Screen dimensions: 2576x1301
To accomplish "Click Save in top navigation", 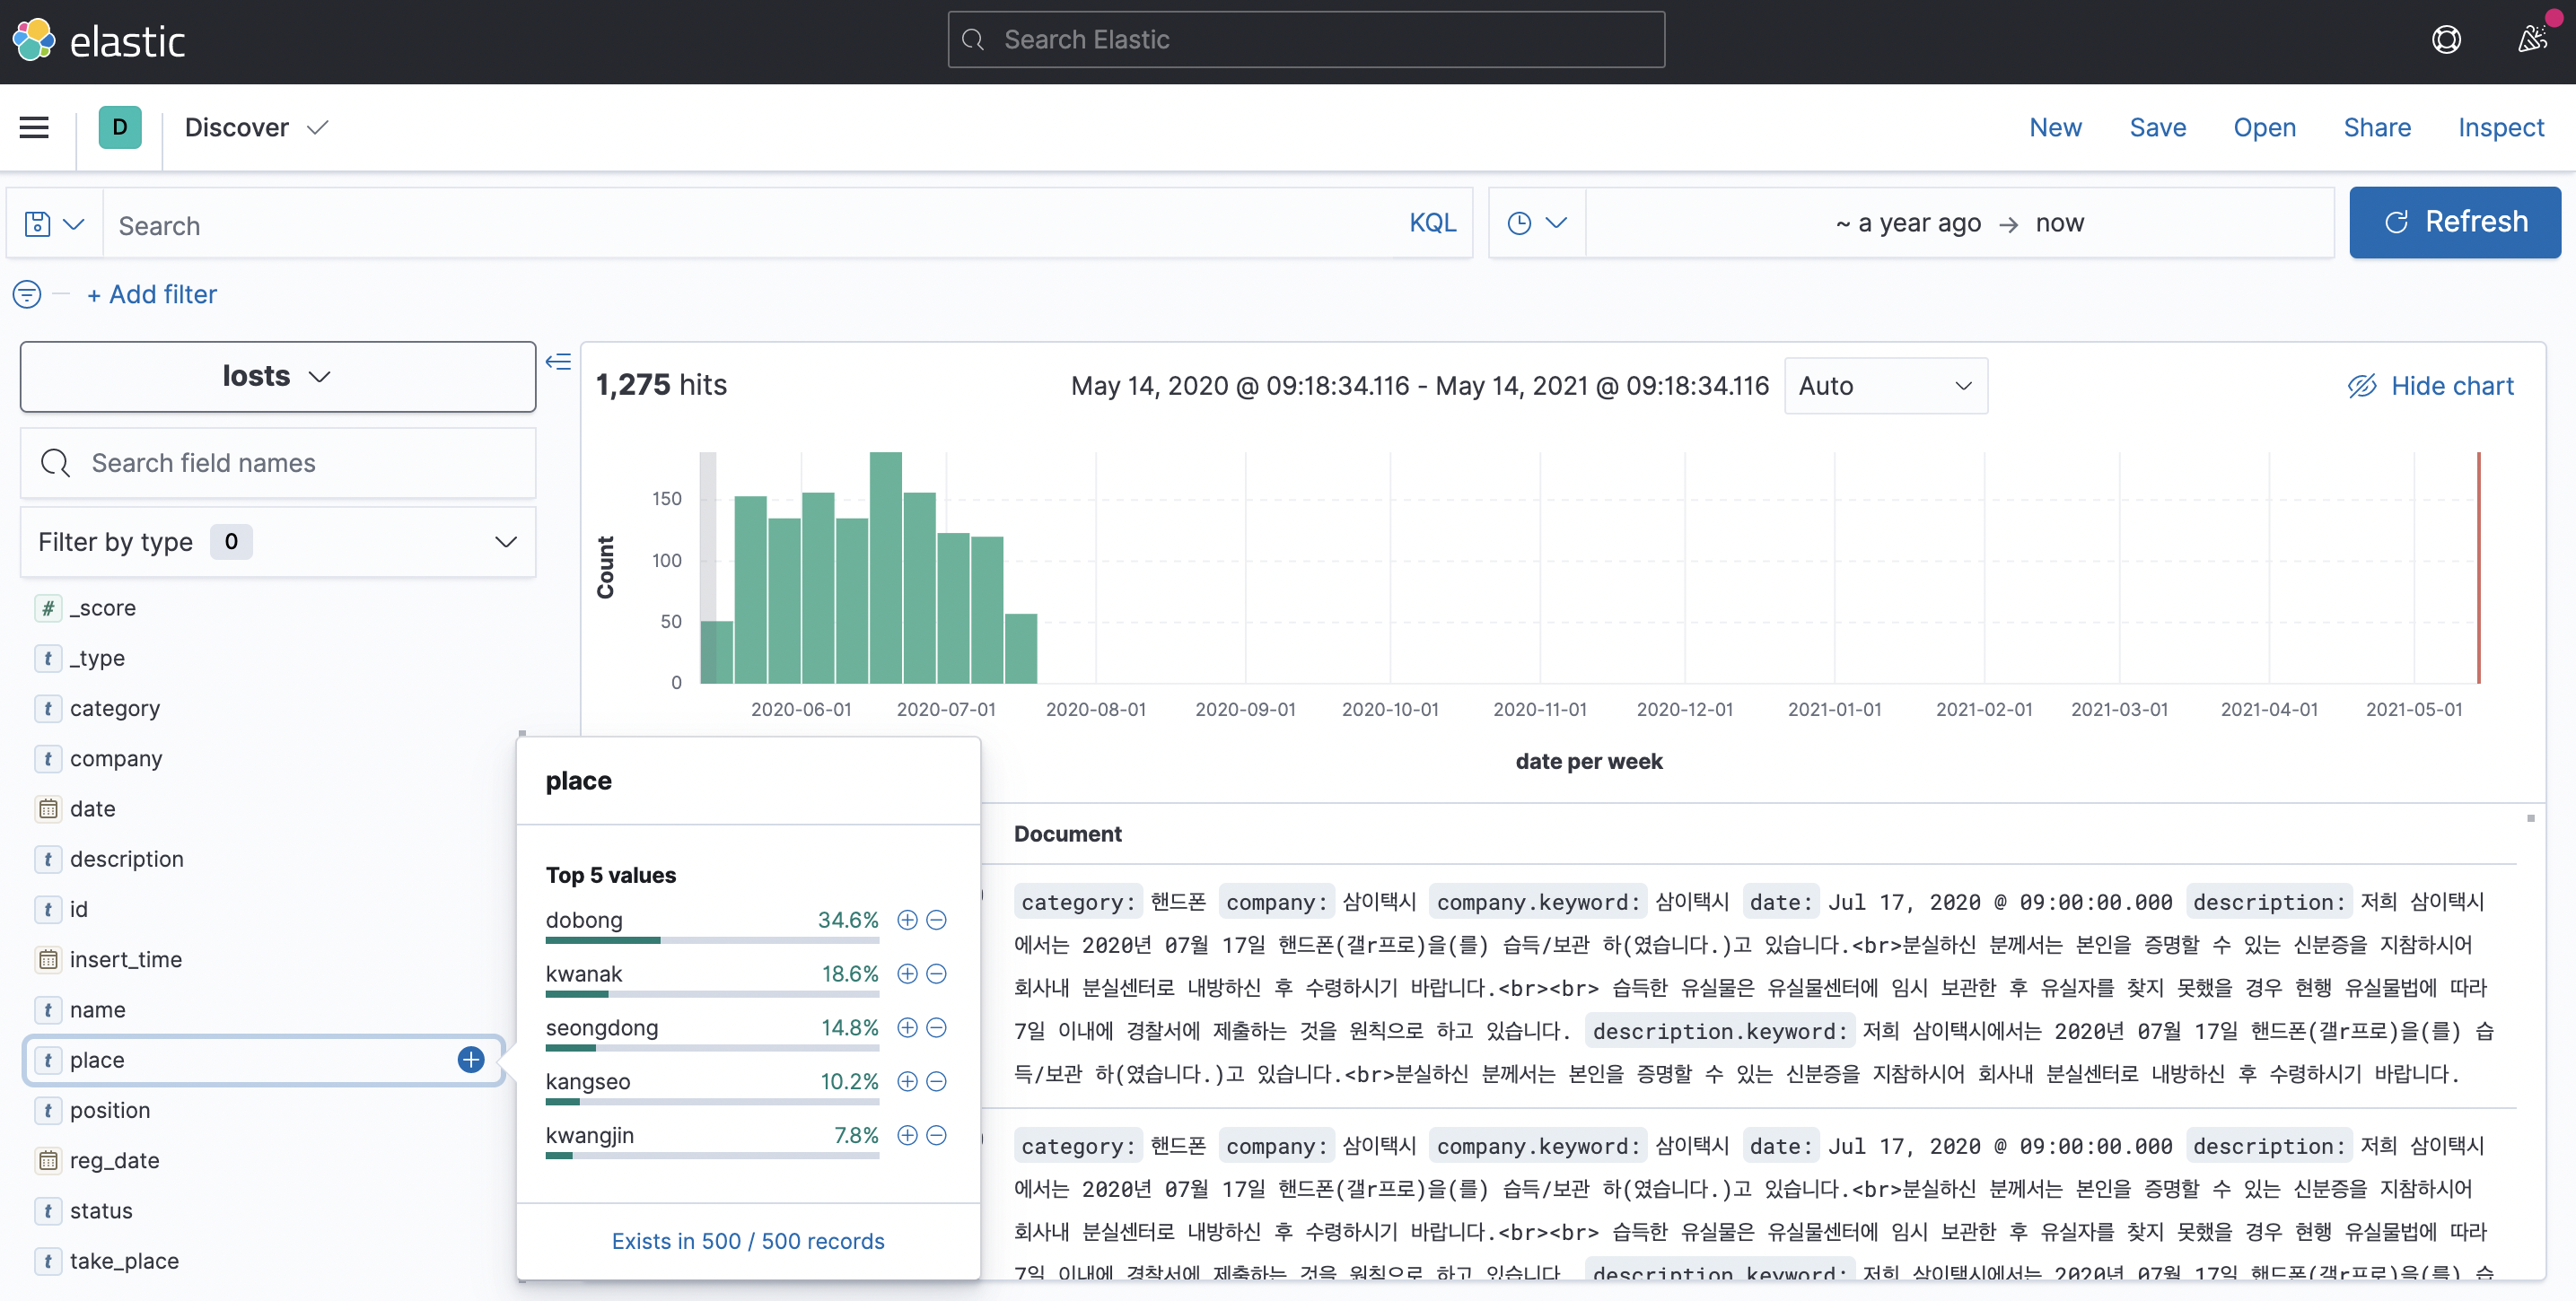I will (2157, 127).
